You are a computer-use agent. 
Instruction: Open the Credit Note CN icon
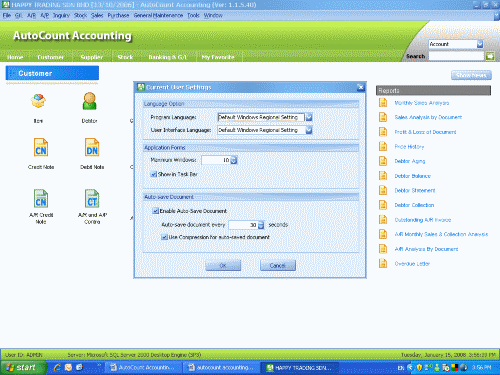(41, 147)
